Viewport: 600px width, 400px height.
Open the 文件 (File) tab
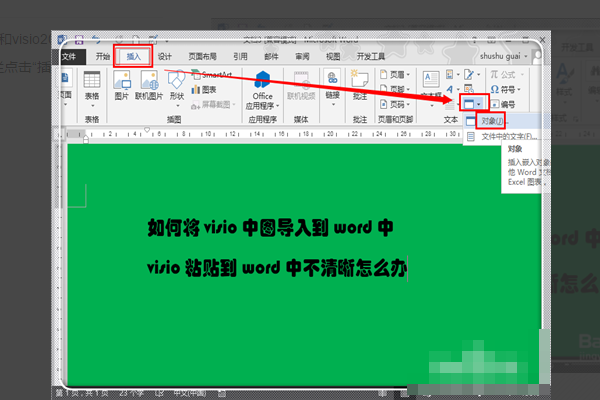coord(70,57)
